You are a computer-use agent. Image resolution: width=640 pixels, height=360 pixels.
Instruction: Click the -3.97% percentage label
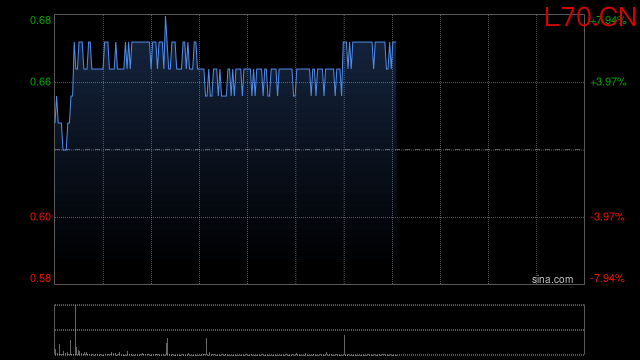click(607, 217)
